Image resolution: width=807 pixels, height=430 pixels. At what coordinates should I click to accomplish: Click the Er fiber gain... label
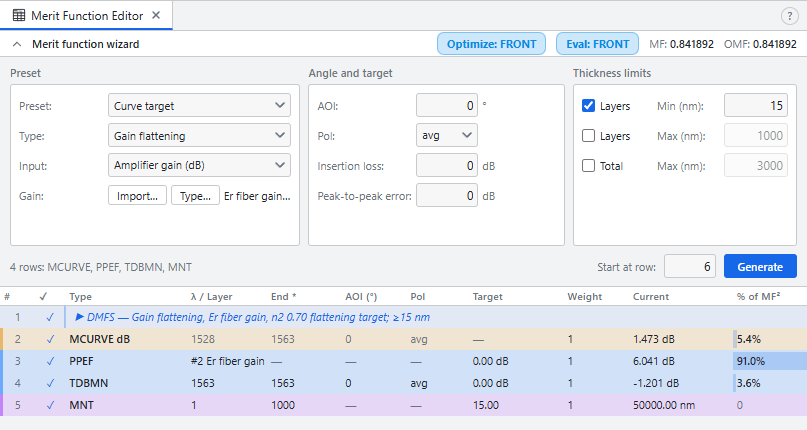[x=257, y=196]
